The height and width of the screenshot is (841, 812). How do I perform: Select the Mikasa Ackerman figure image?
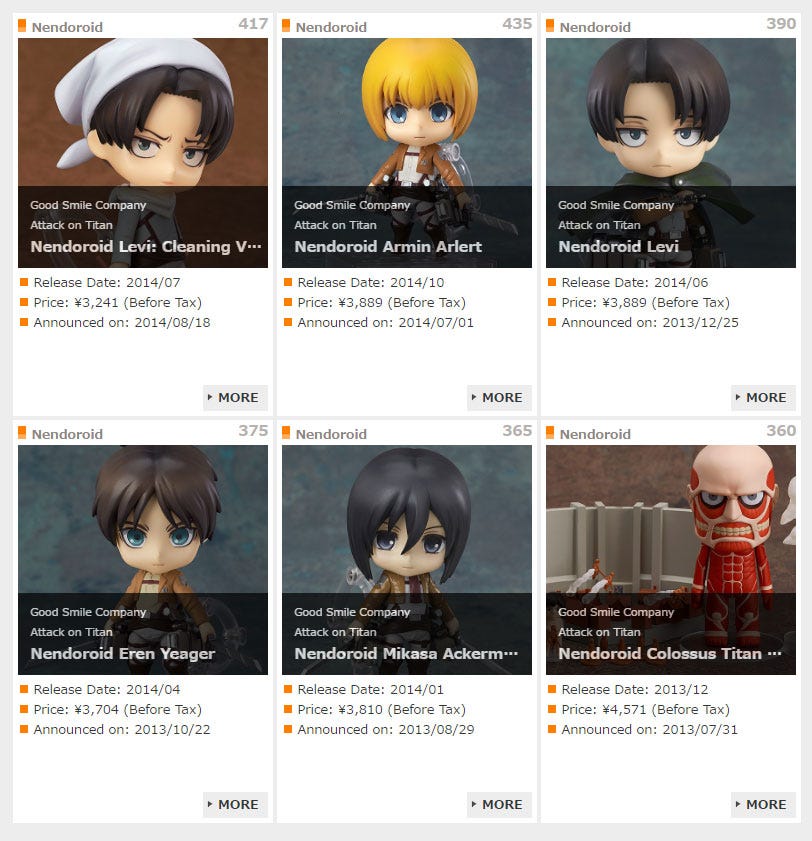coord(407,560)
